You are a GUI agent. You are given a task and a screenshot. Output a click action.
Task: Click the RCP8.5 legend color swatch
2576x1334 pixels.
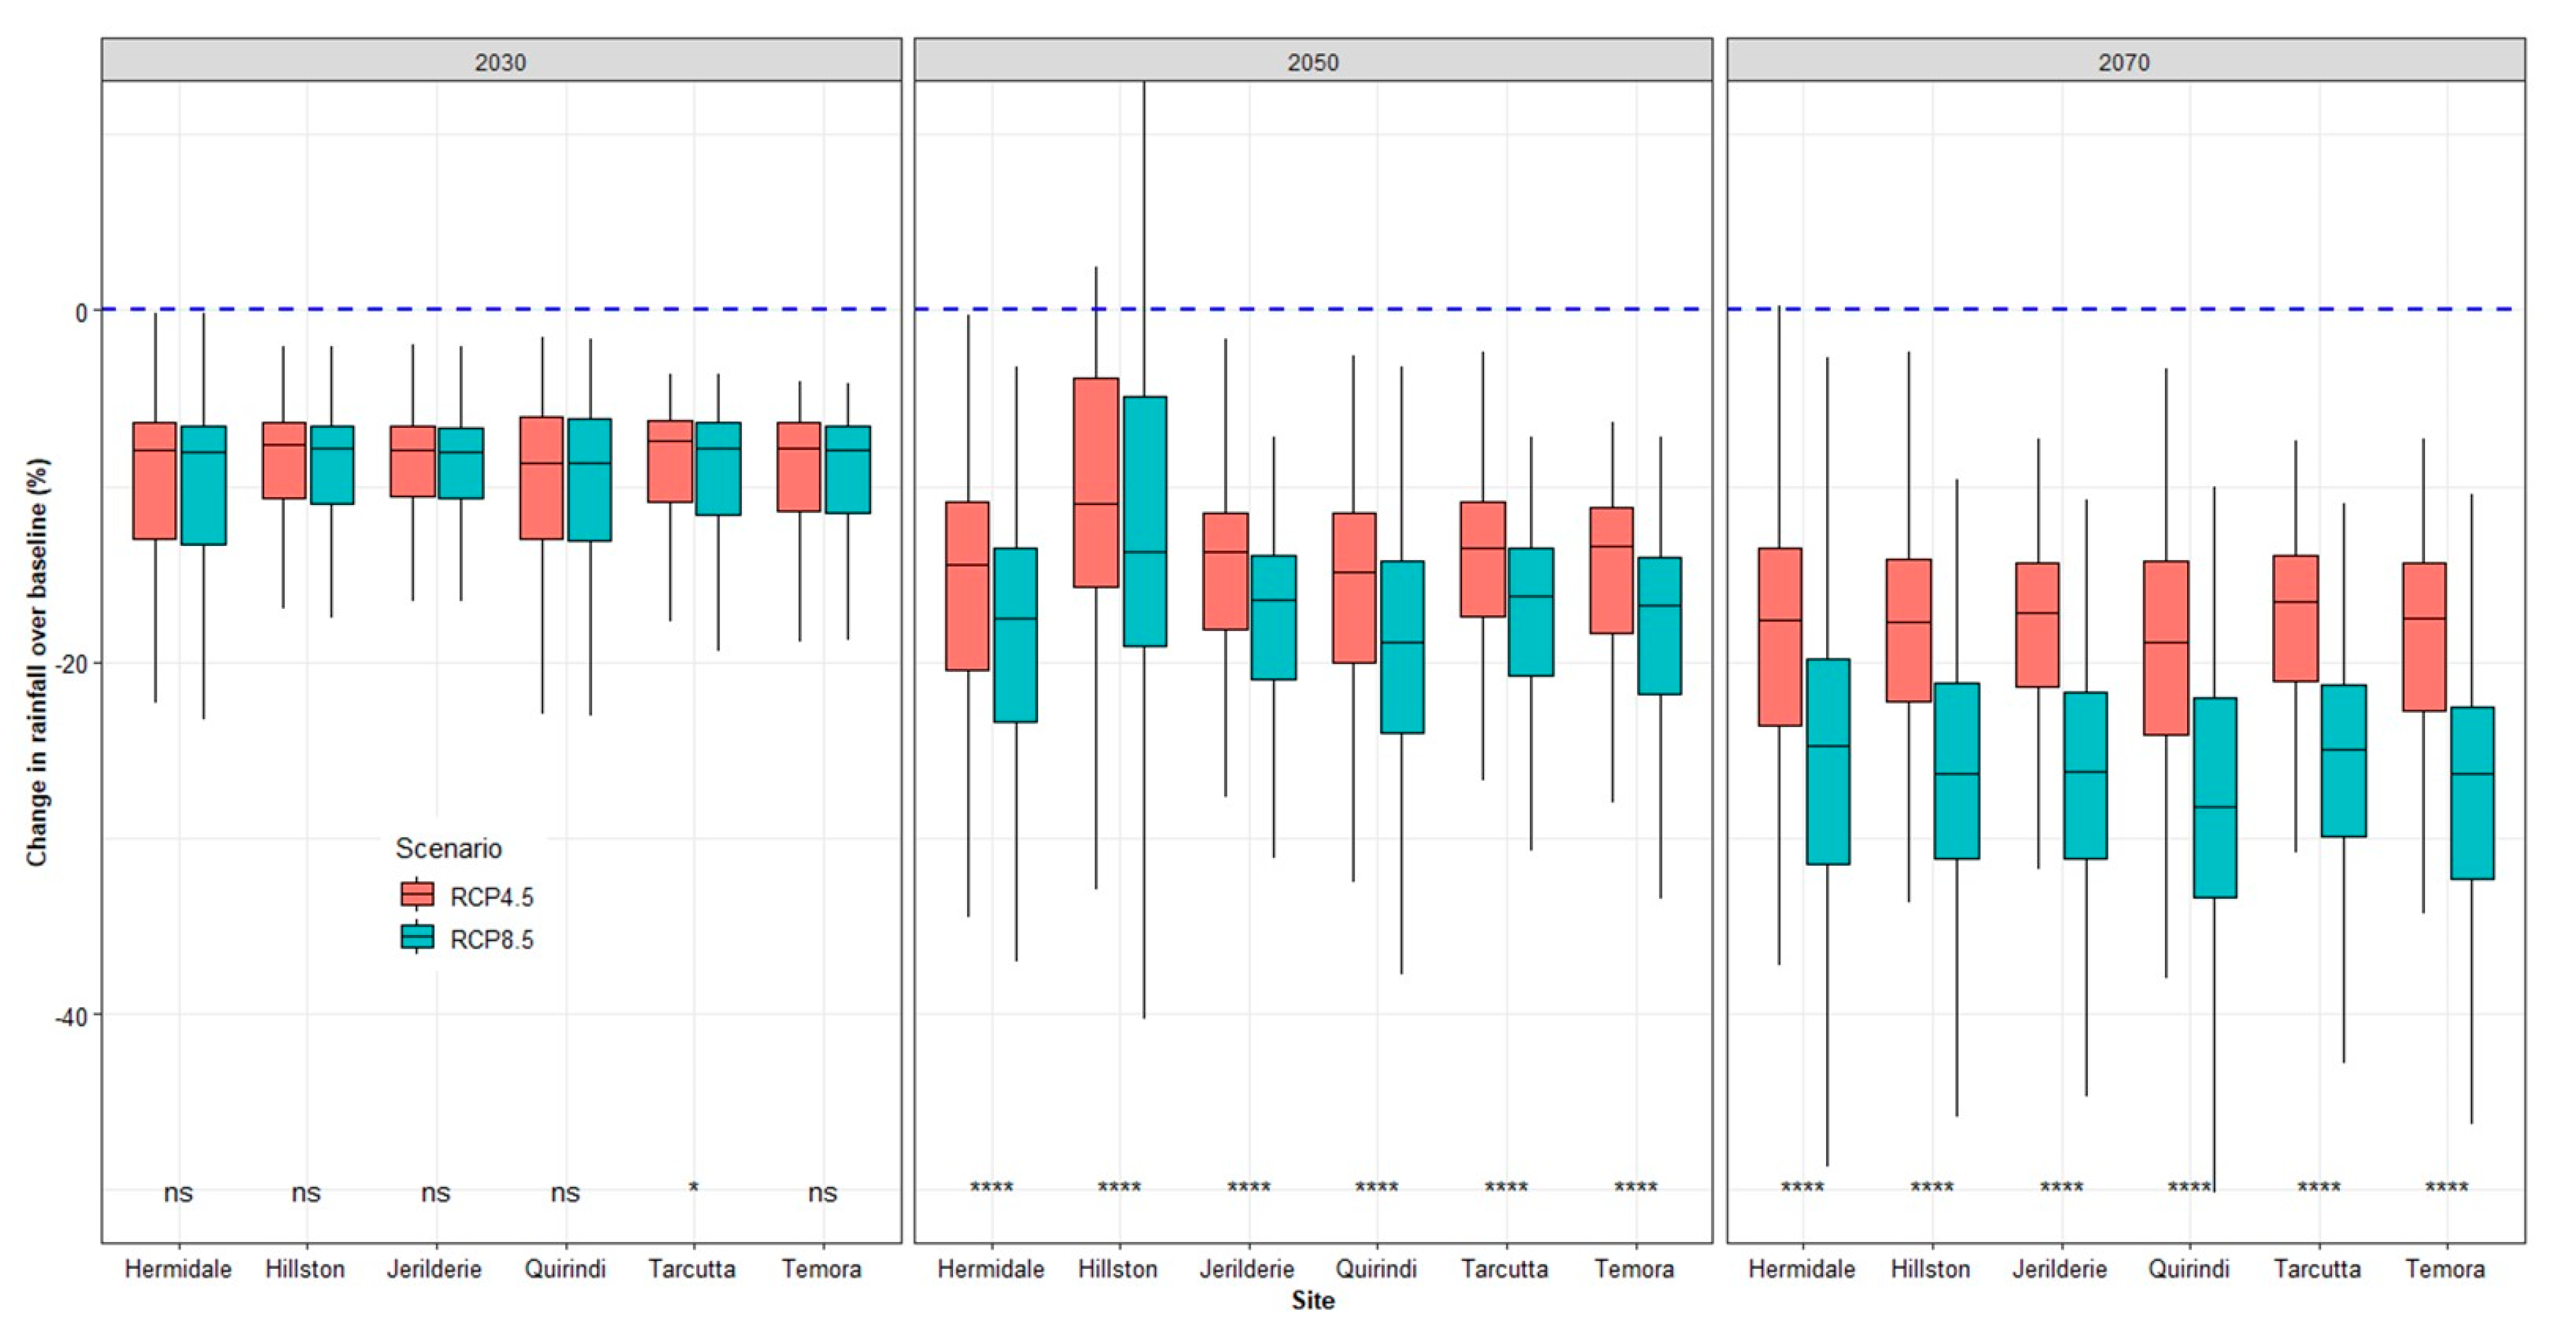(x=417, y=937)
